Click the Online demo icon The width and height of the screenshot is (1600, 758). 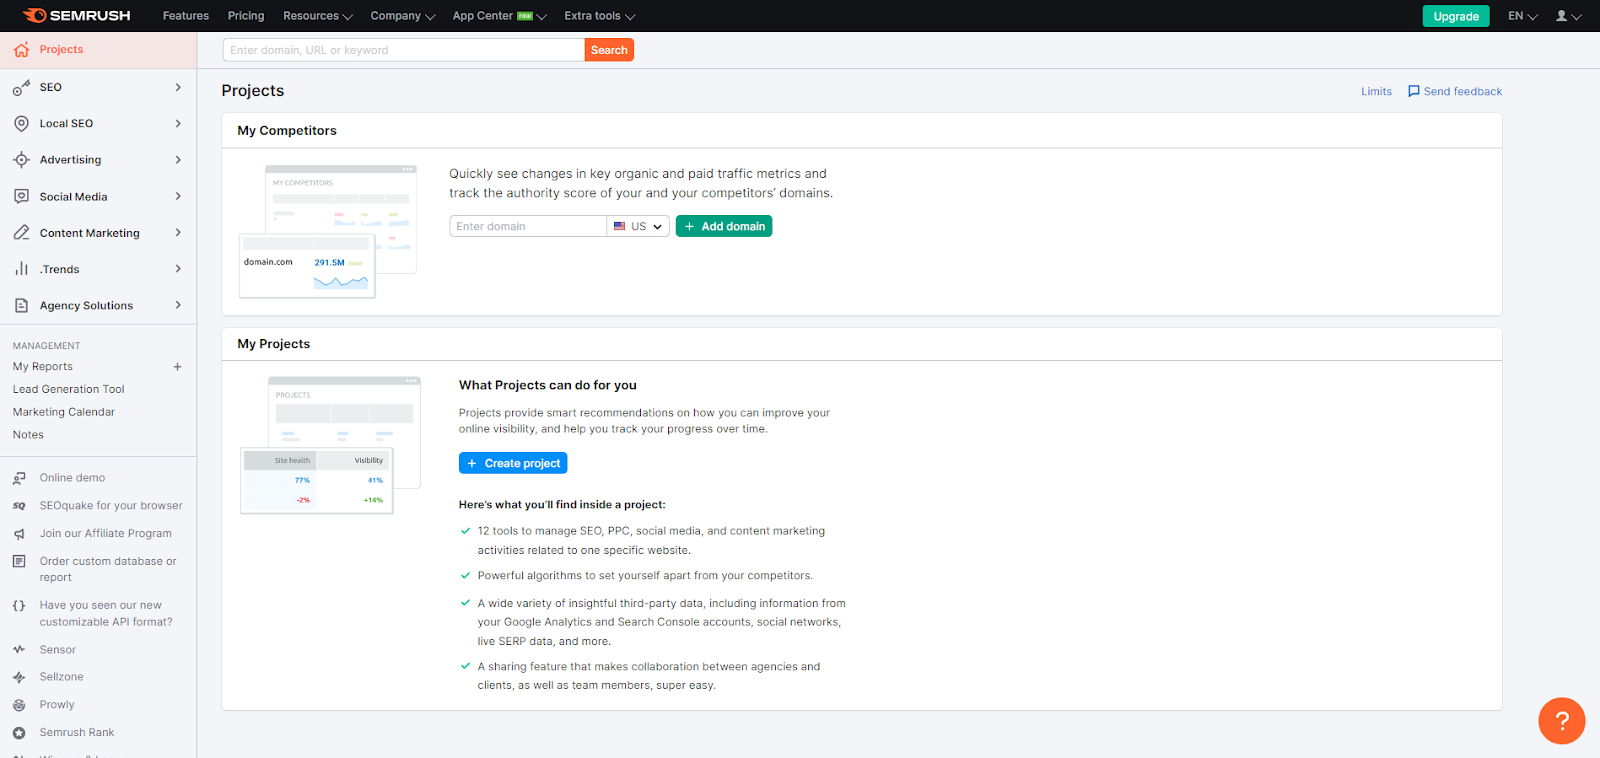pos(19,478)
